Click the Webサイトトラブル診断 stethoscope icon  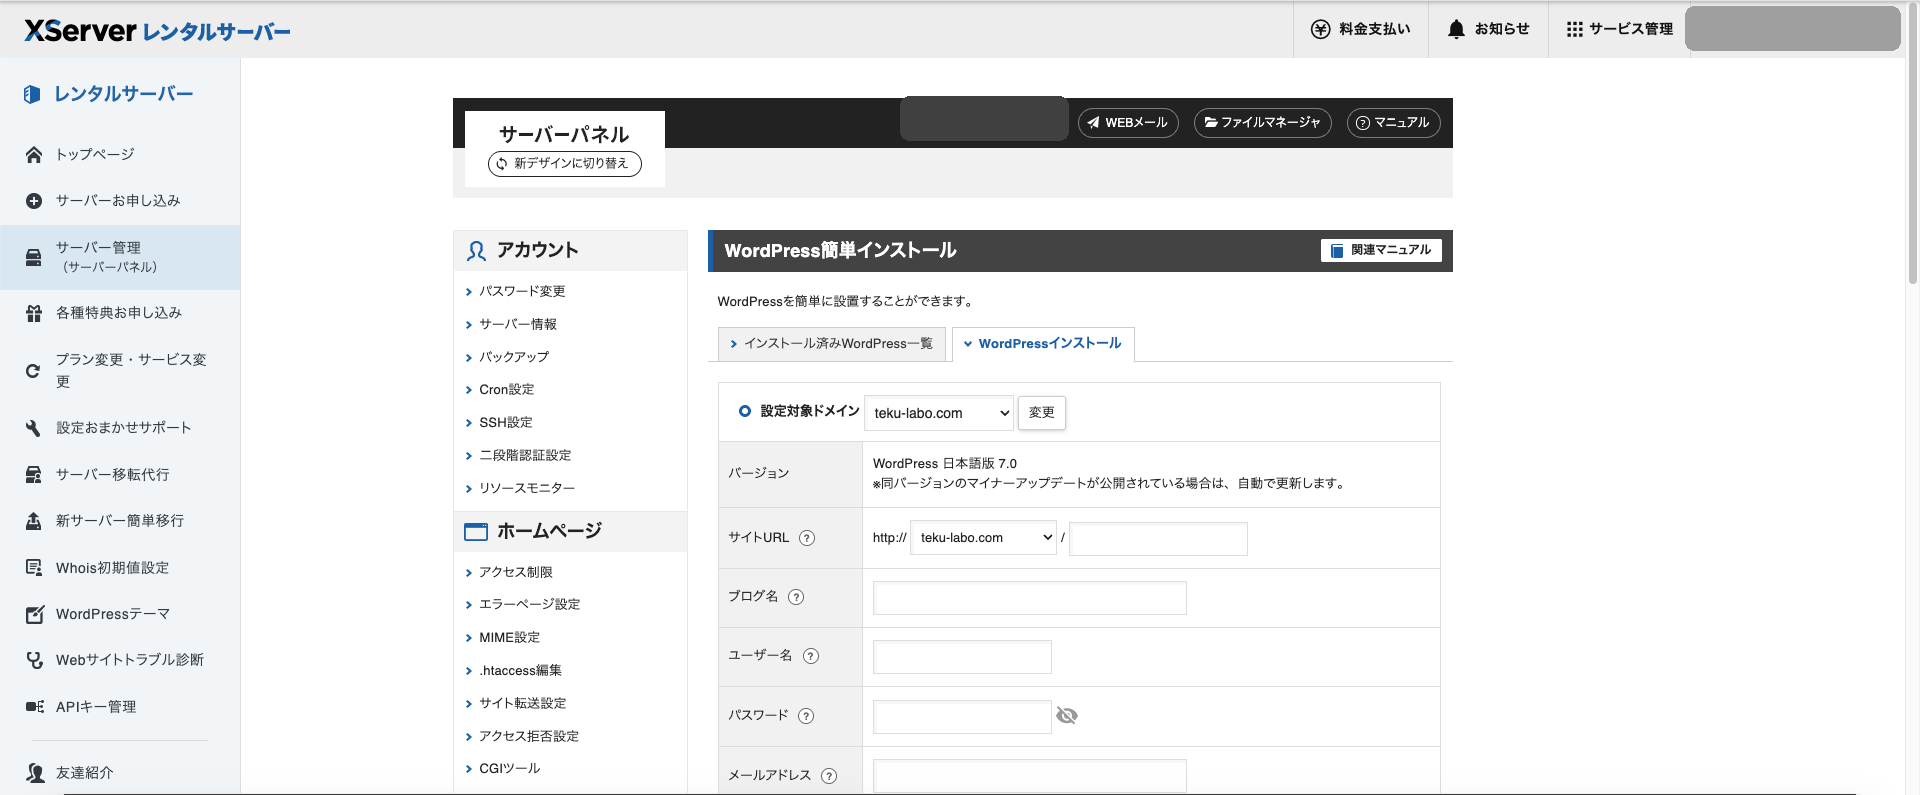[34, 660]
